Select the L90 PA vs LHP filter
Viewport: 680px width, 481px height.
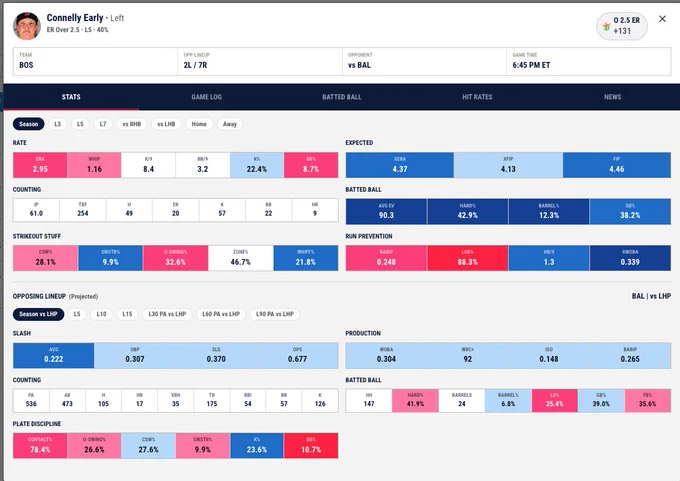click(x=275, y=314)
